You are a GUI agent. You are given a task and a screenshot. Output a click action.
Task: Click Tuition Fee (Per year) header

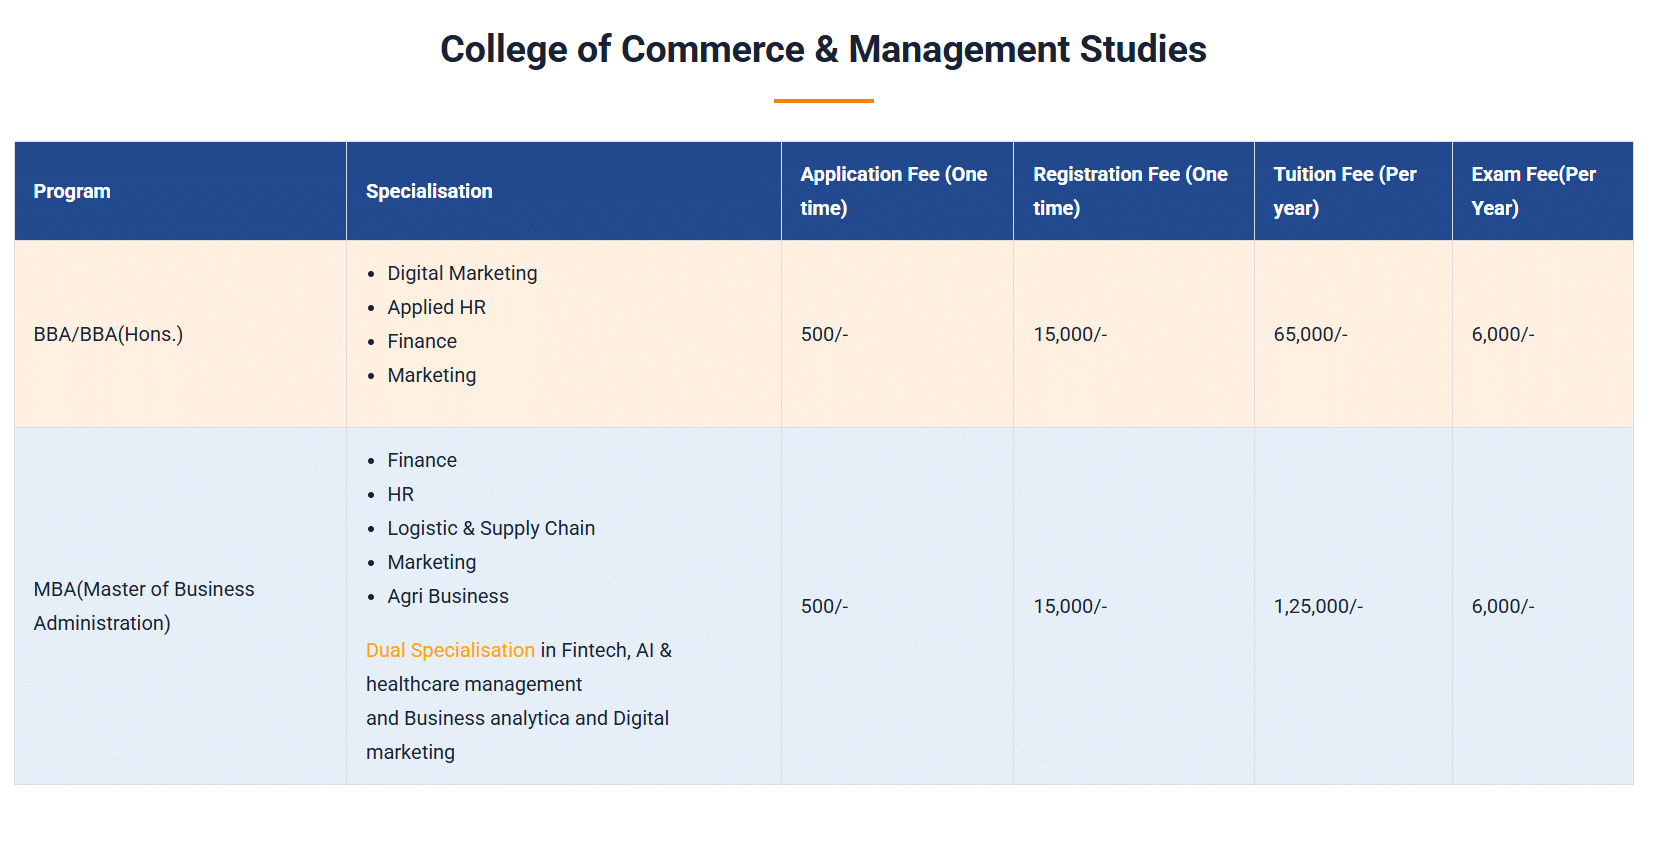click(1344, 190)
